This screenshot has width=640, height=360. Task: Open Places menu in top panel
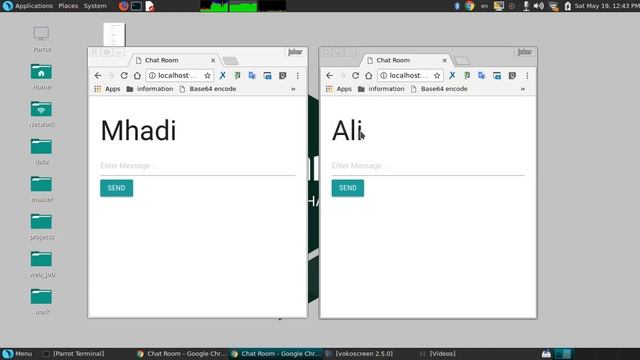point(68,6)
